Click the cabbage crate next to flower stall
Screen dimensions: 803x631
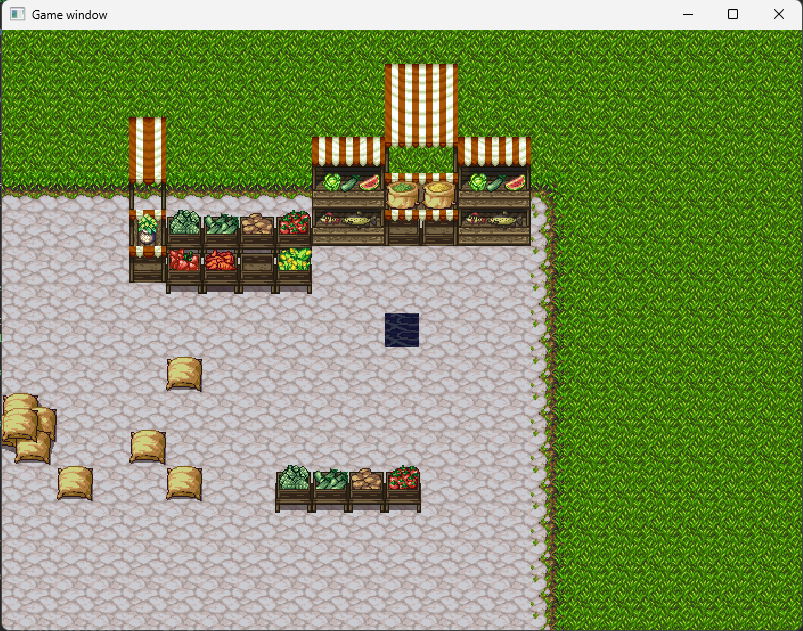pos(184,229)
